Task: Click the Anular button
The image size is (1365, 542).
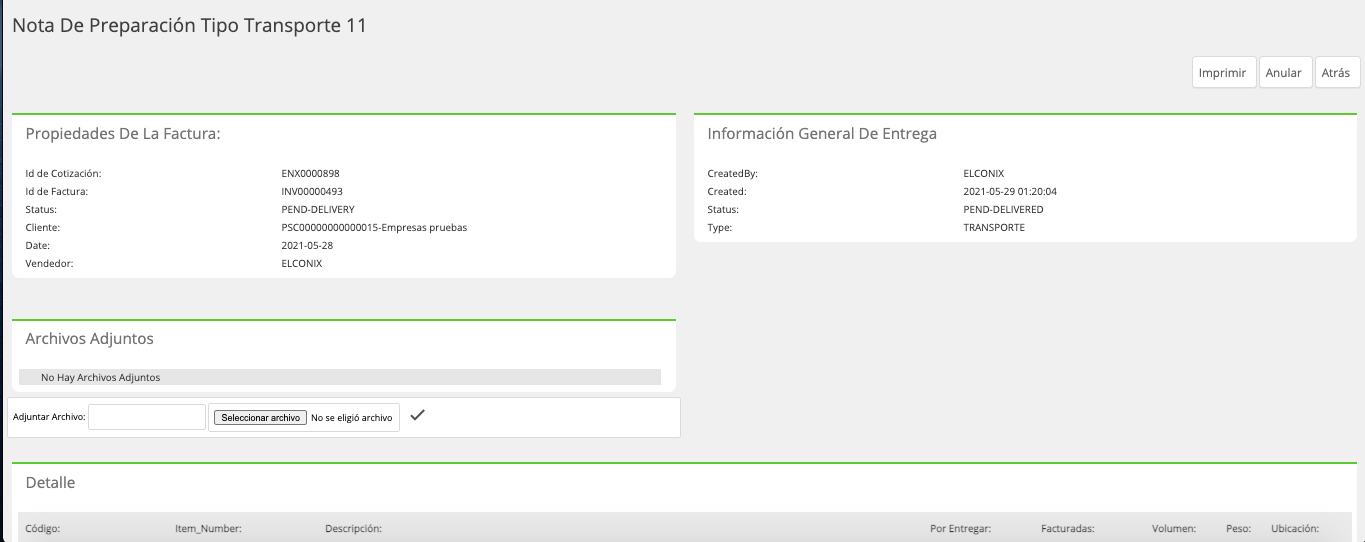Action: 1285,73
